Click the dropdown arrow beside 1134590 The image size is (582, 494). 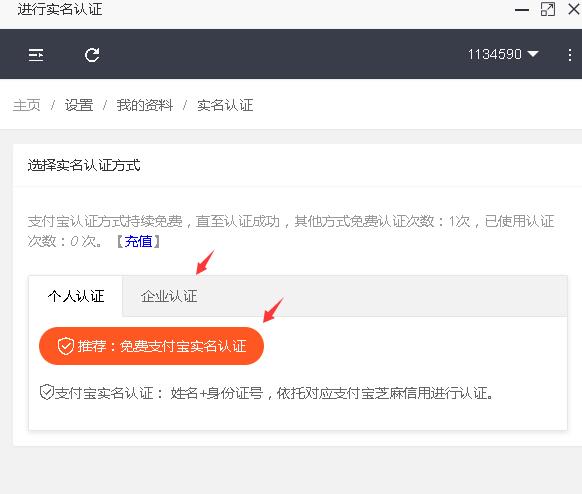tap(533, 54)
